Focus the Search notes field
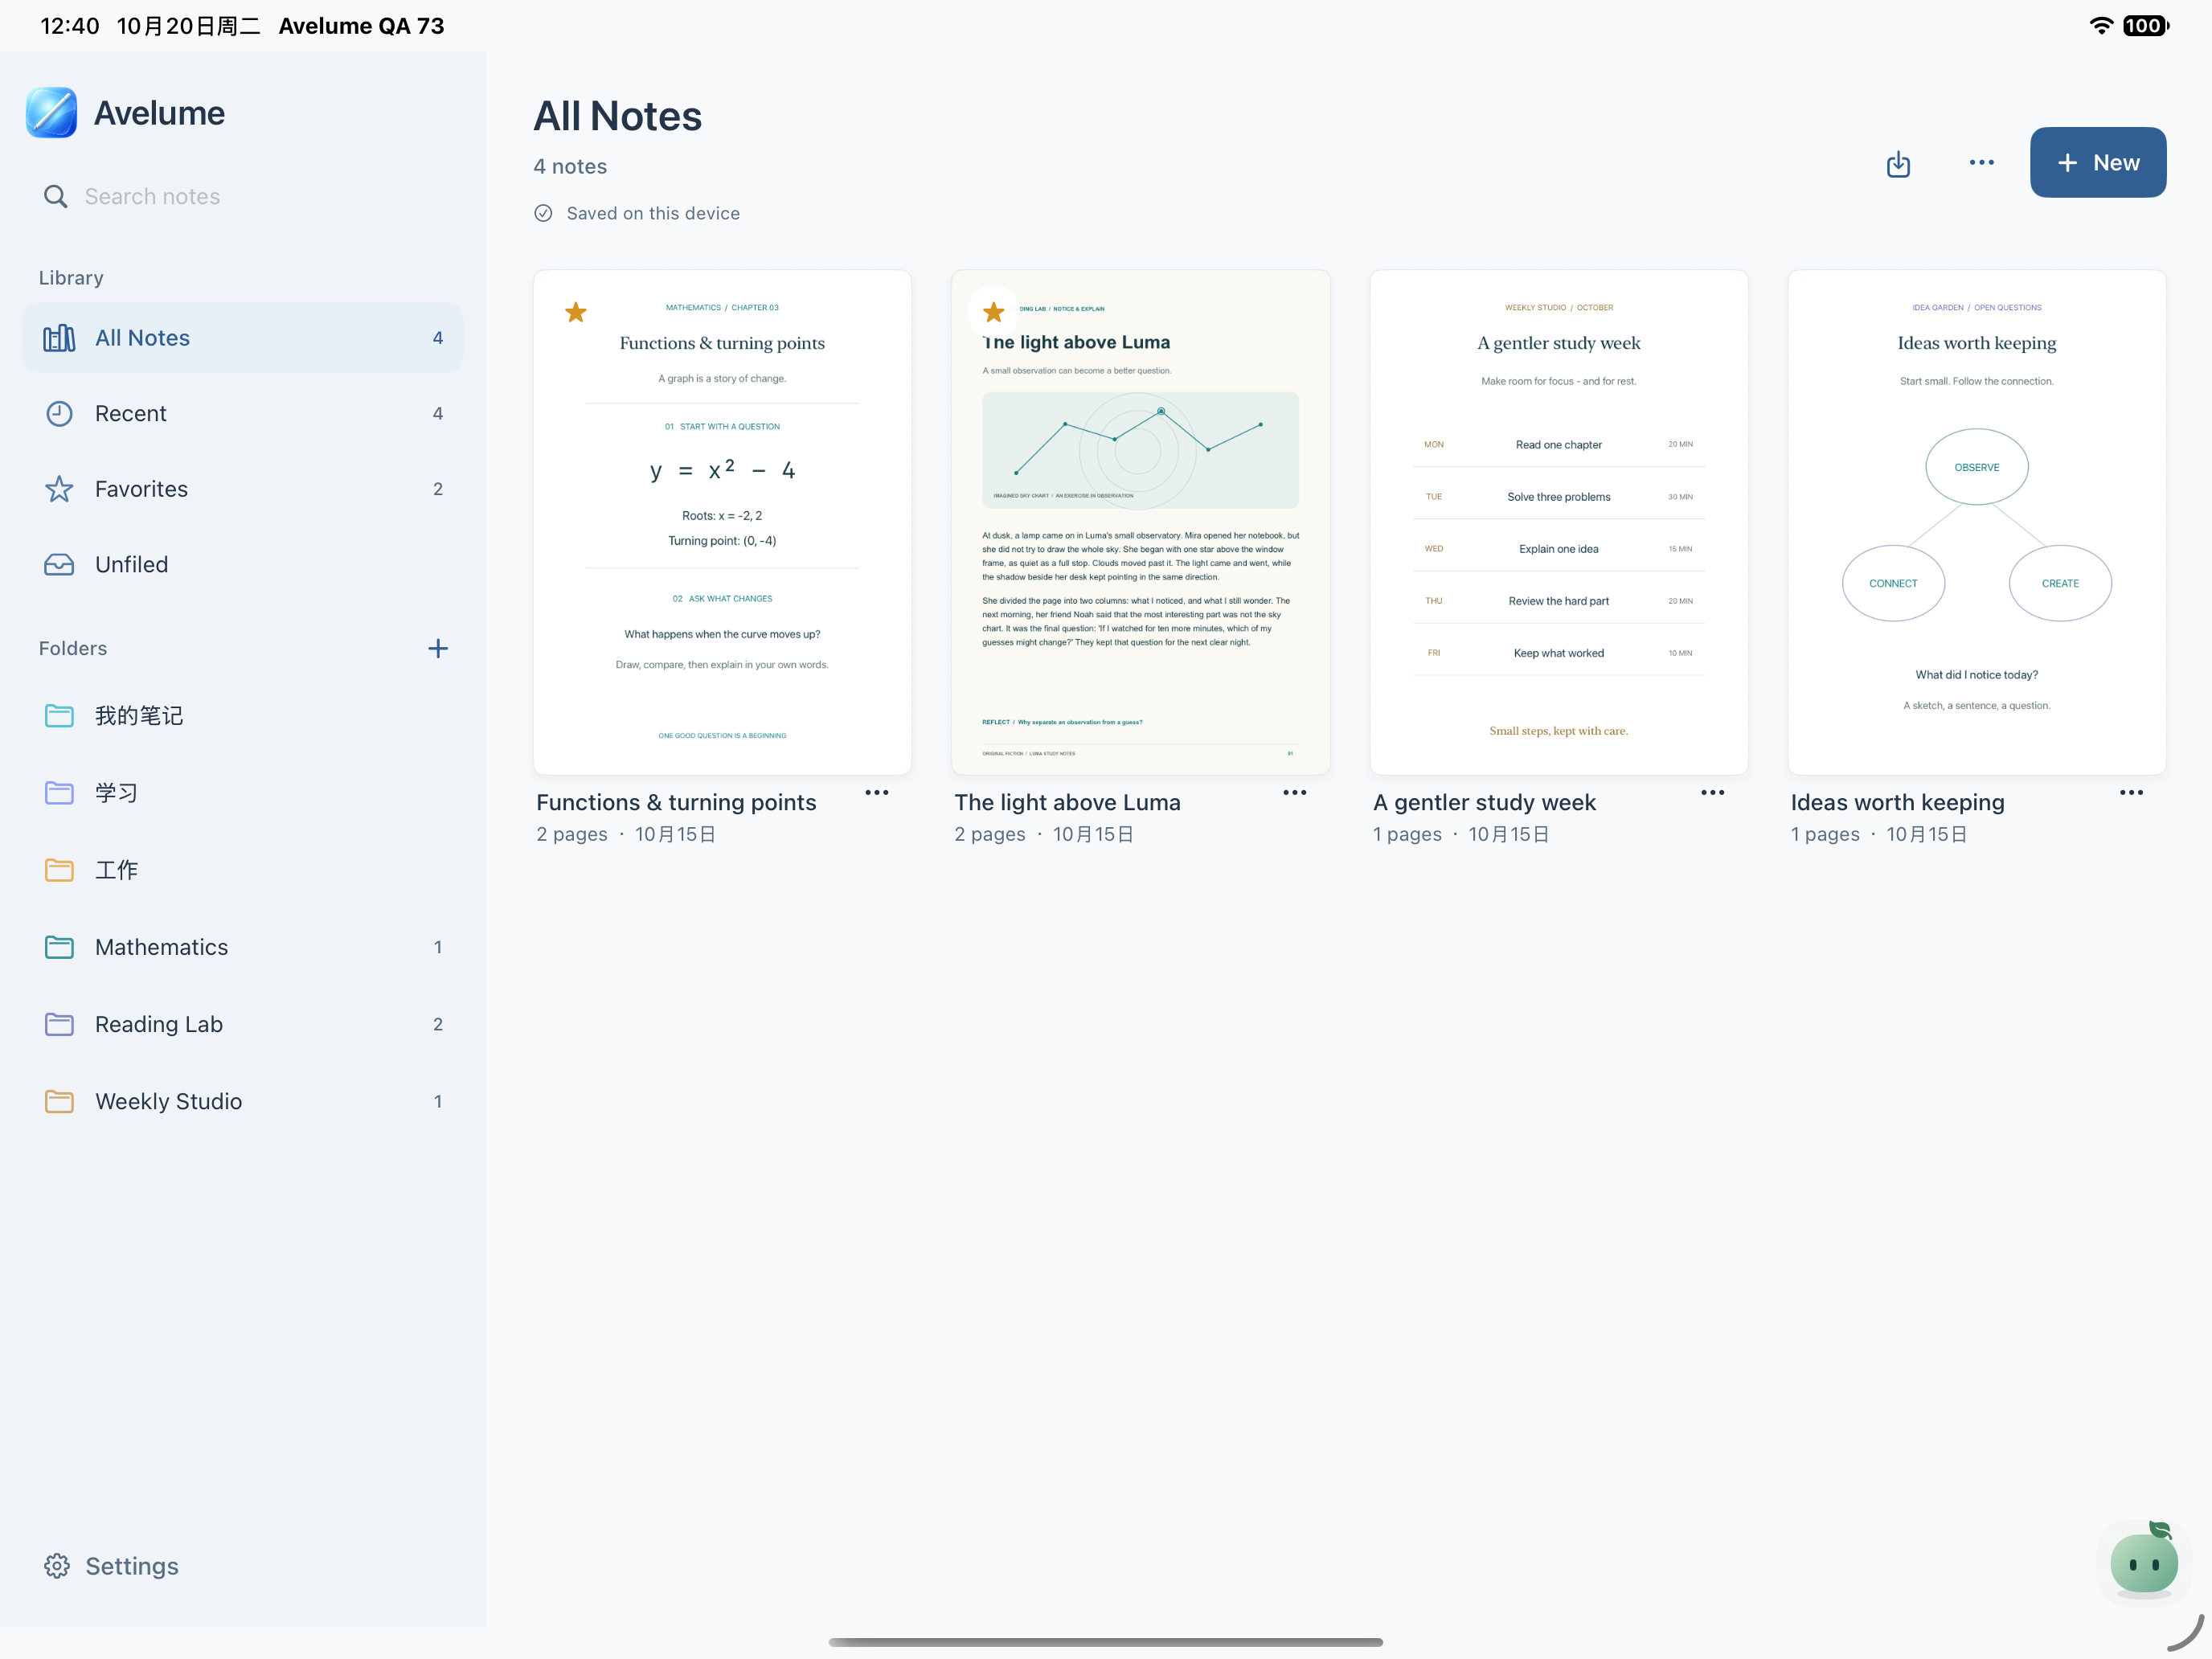Image resolution: width=2212 pixels, height=1659 pixels. click(x=243, y=196)
